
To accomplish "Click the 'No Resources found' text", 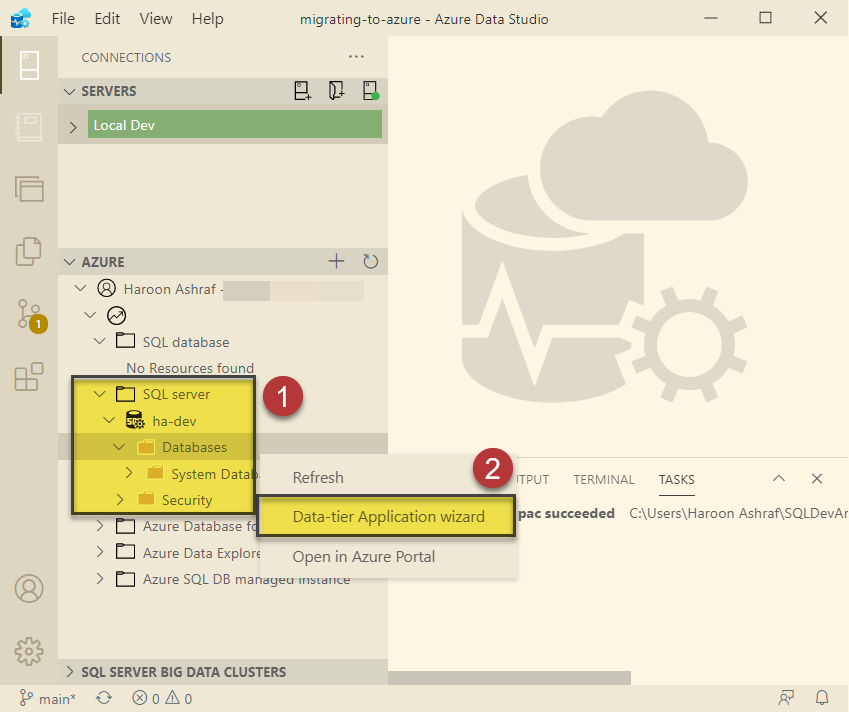I will [190, 368].
